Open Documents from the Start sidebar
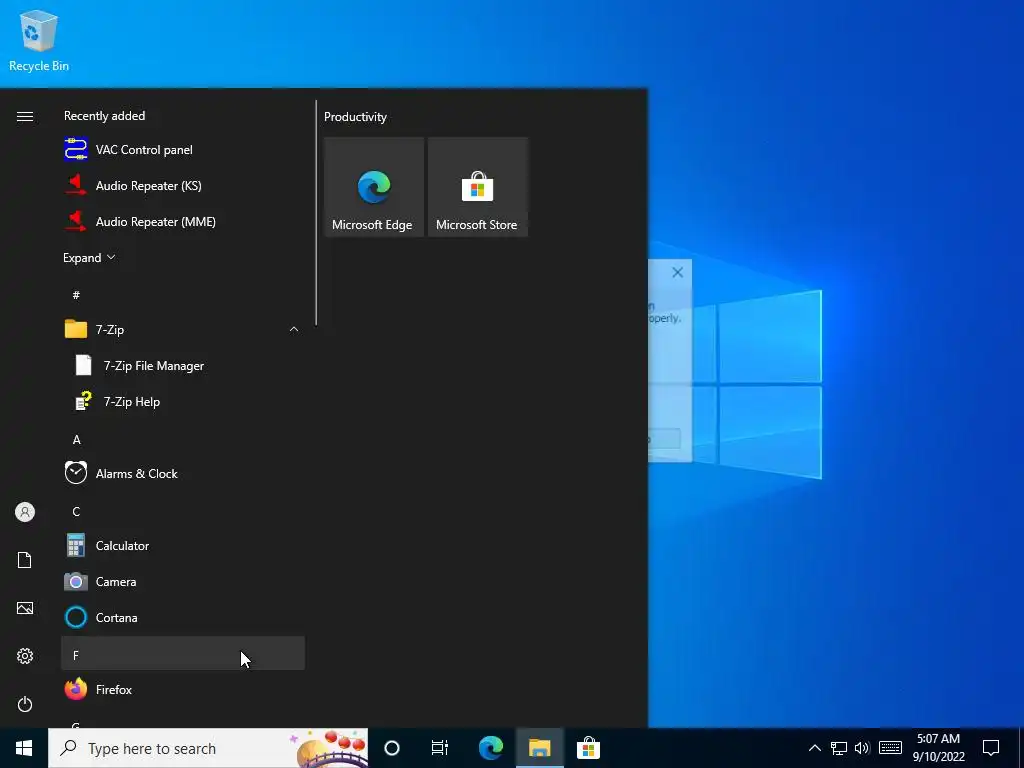 [x=25, y=560]
